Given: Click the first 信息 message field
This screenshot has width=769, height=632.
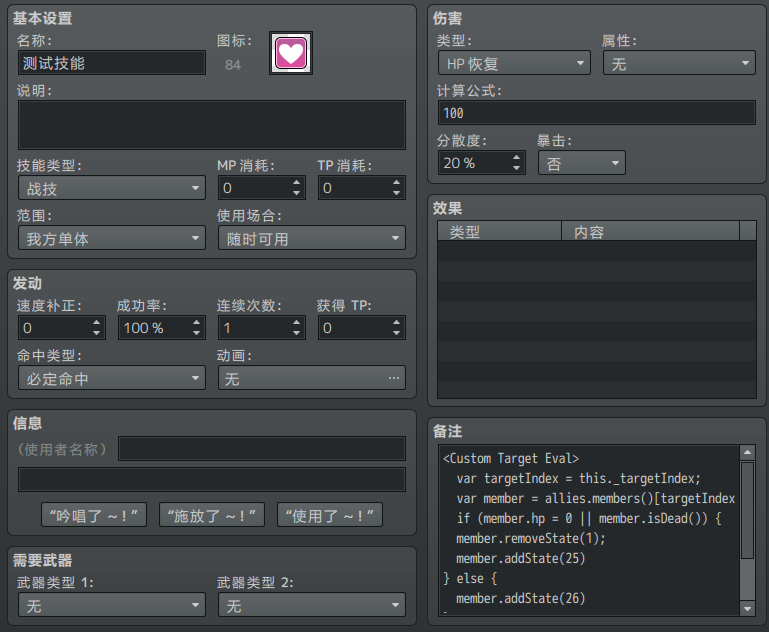Looking at the screenshot, I should tap(262, 449).
